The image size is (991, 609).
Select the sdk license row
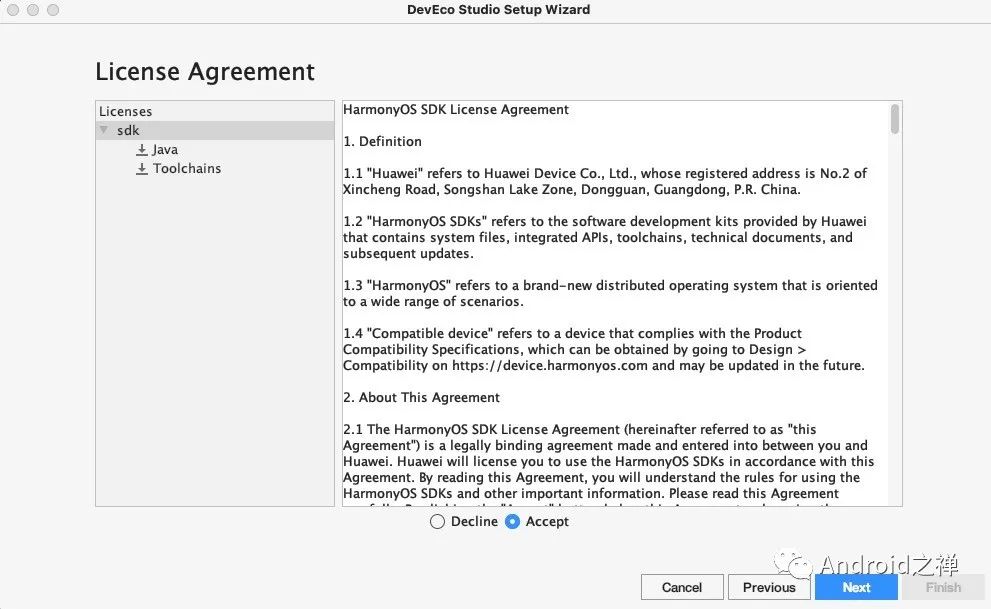point(215,130)
